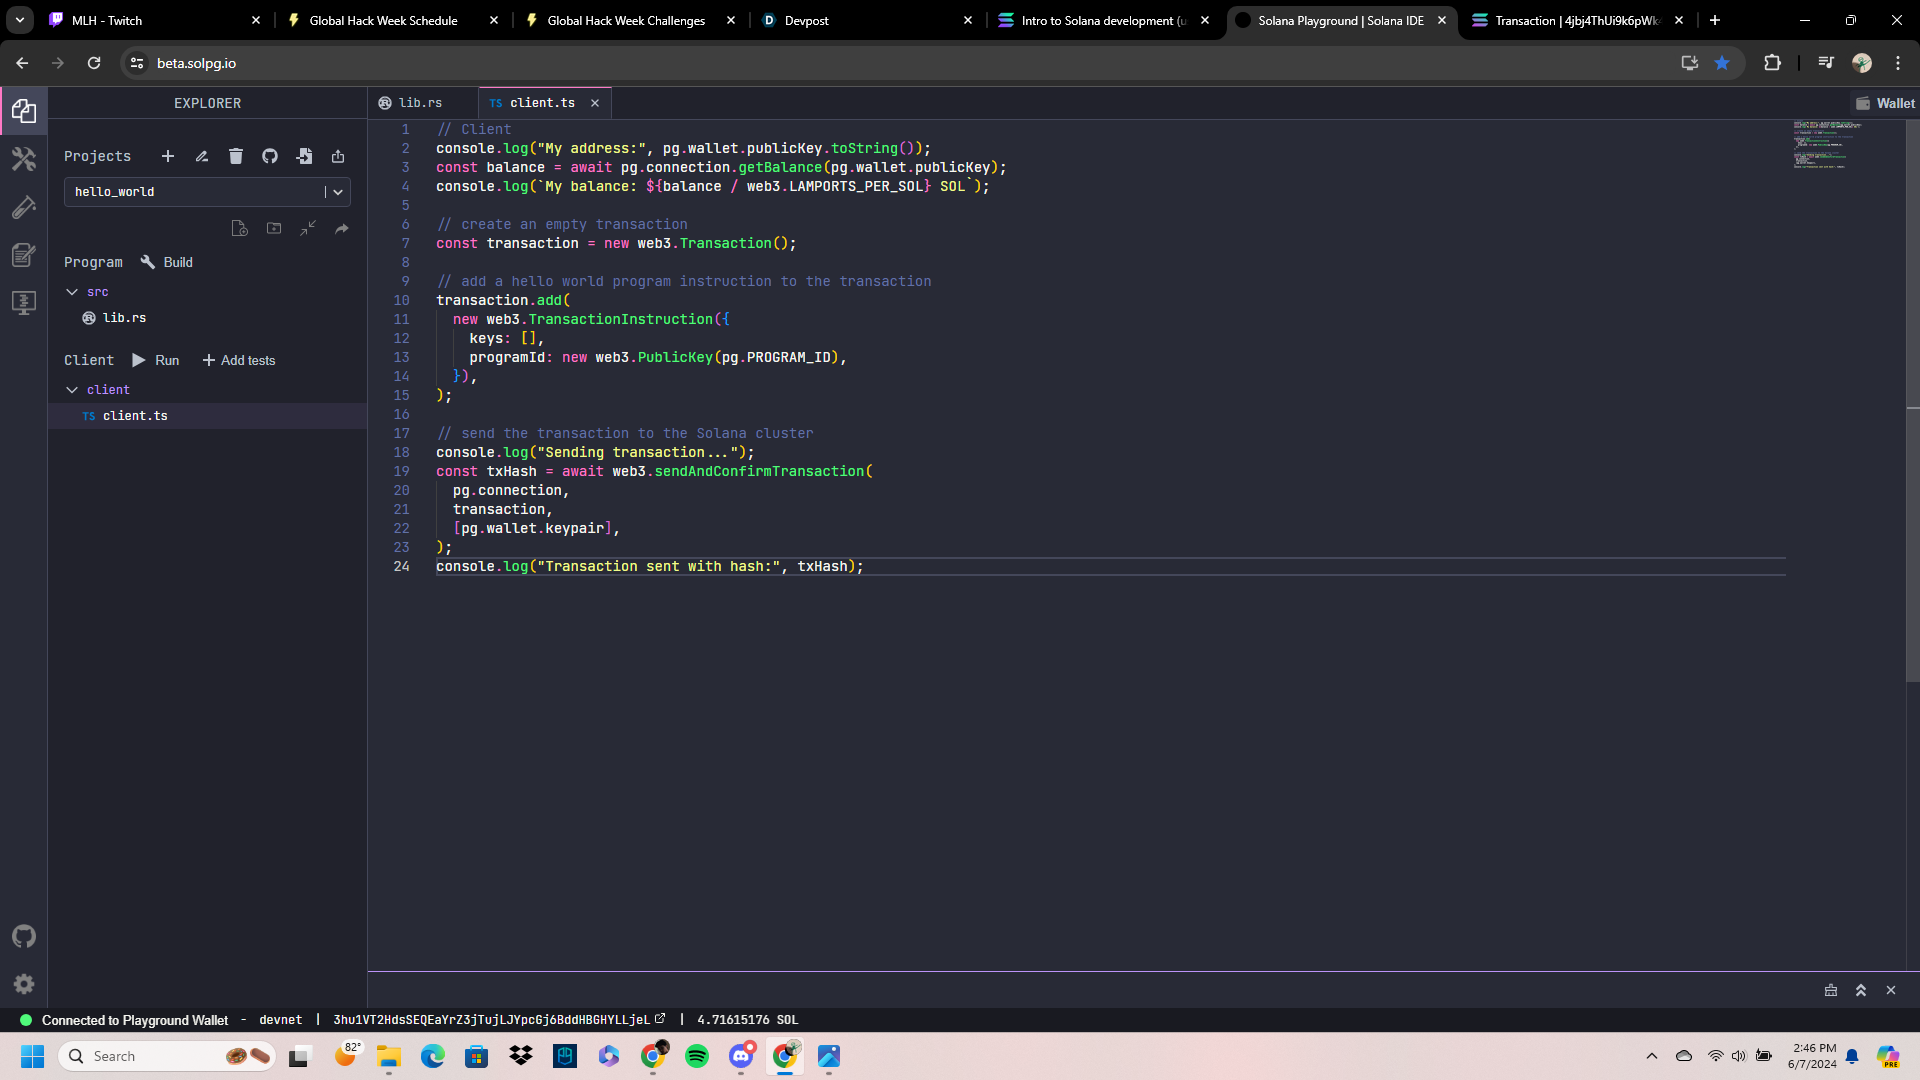Open the wallet address explorer link
1920x1080 pixels.
(x=659, y=1019)
